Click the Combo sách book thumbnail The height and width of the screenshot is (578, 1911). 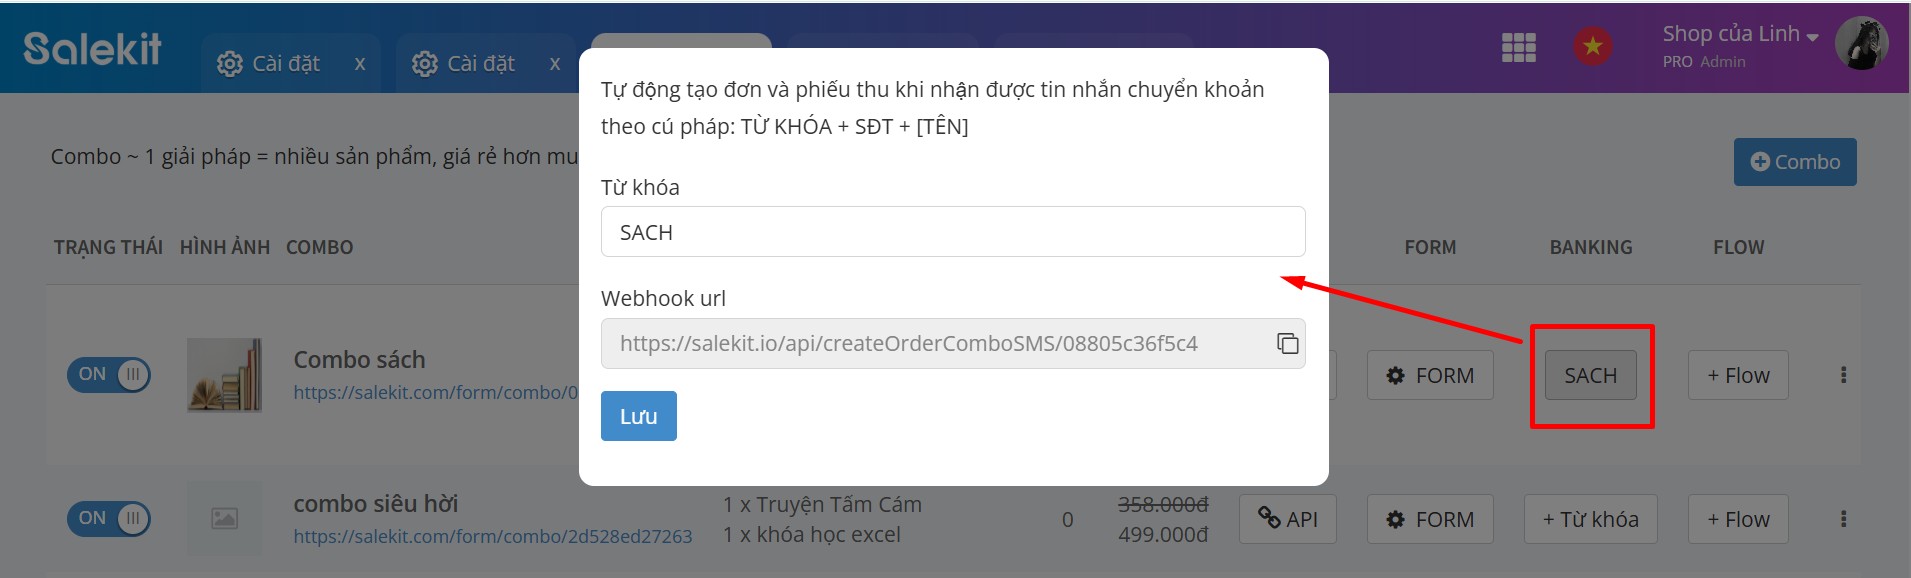point(225,375)
